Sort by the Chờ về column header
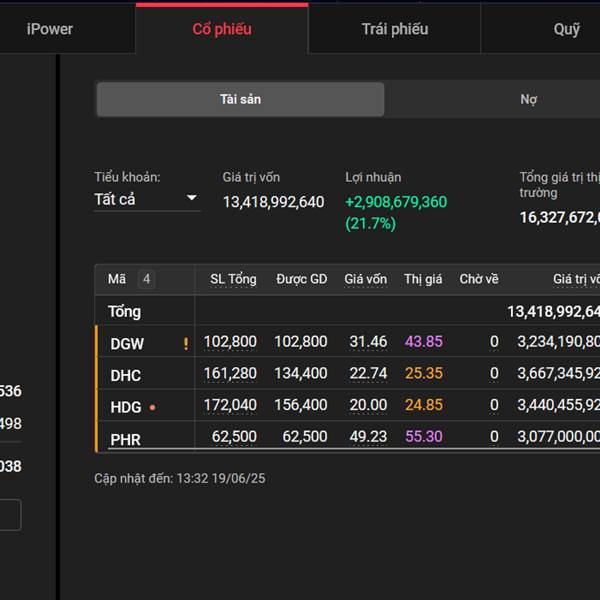This screenshot has height=600, width=600. 479,279
